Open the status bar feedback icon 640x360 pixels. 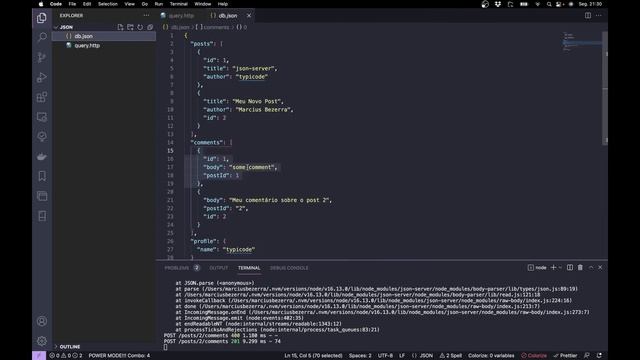pyautogui.click(x=587, y=356)
